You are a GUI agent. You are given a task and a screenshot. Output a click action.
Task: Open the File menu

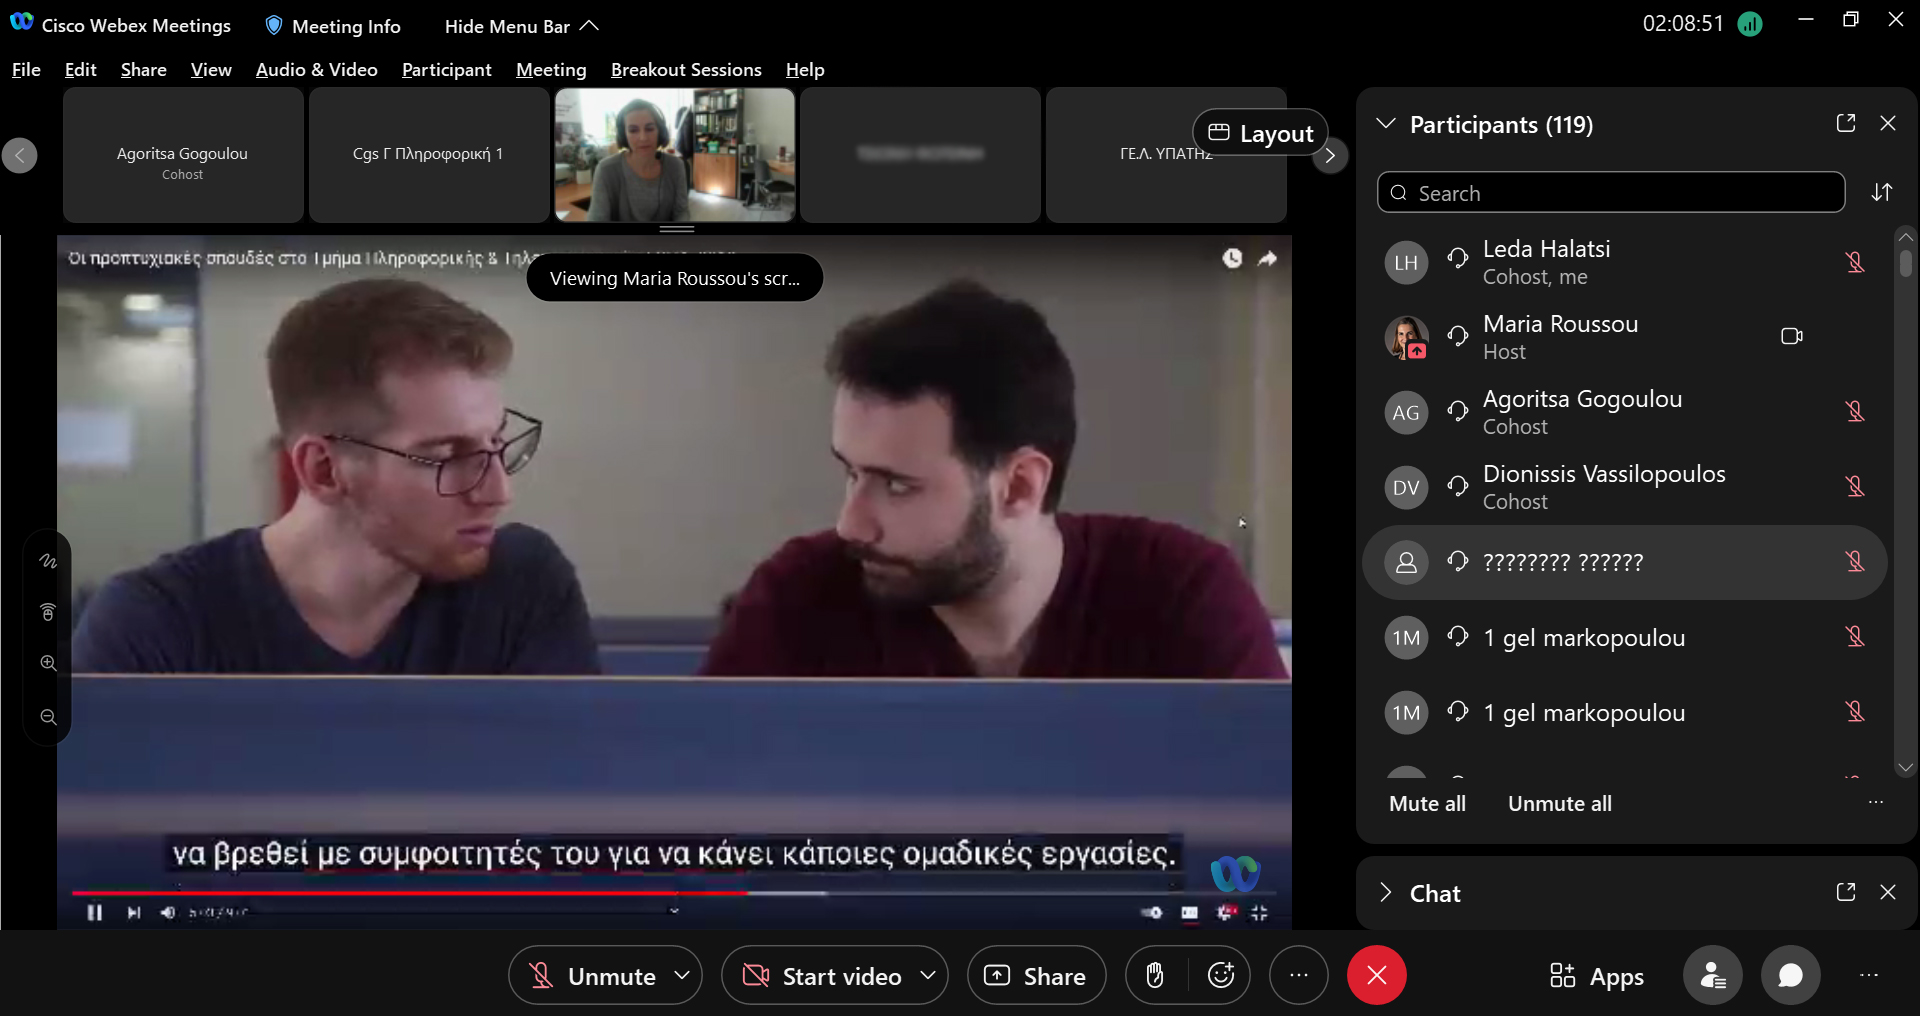tap(26, 70)
